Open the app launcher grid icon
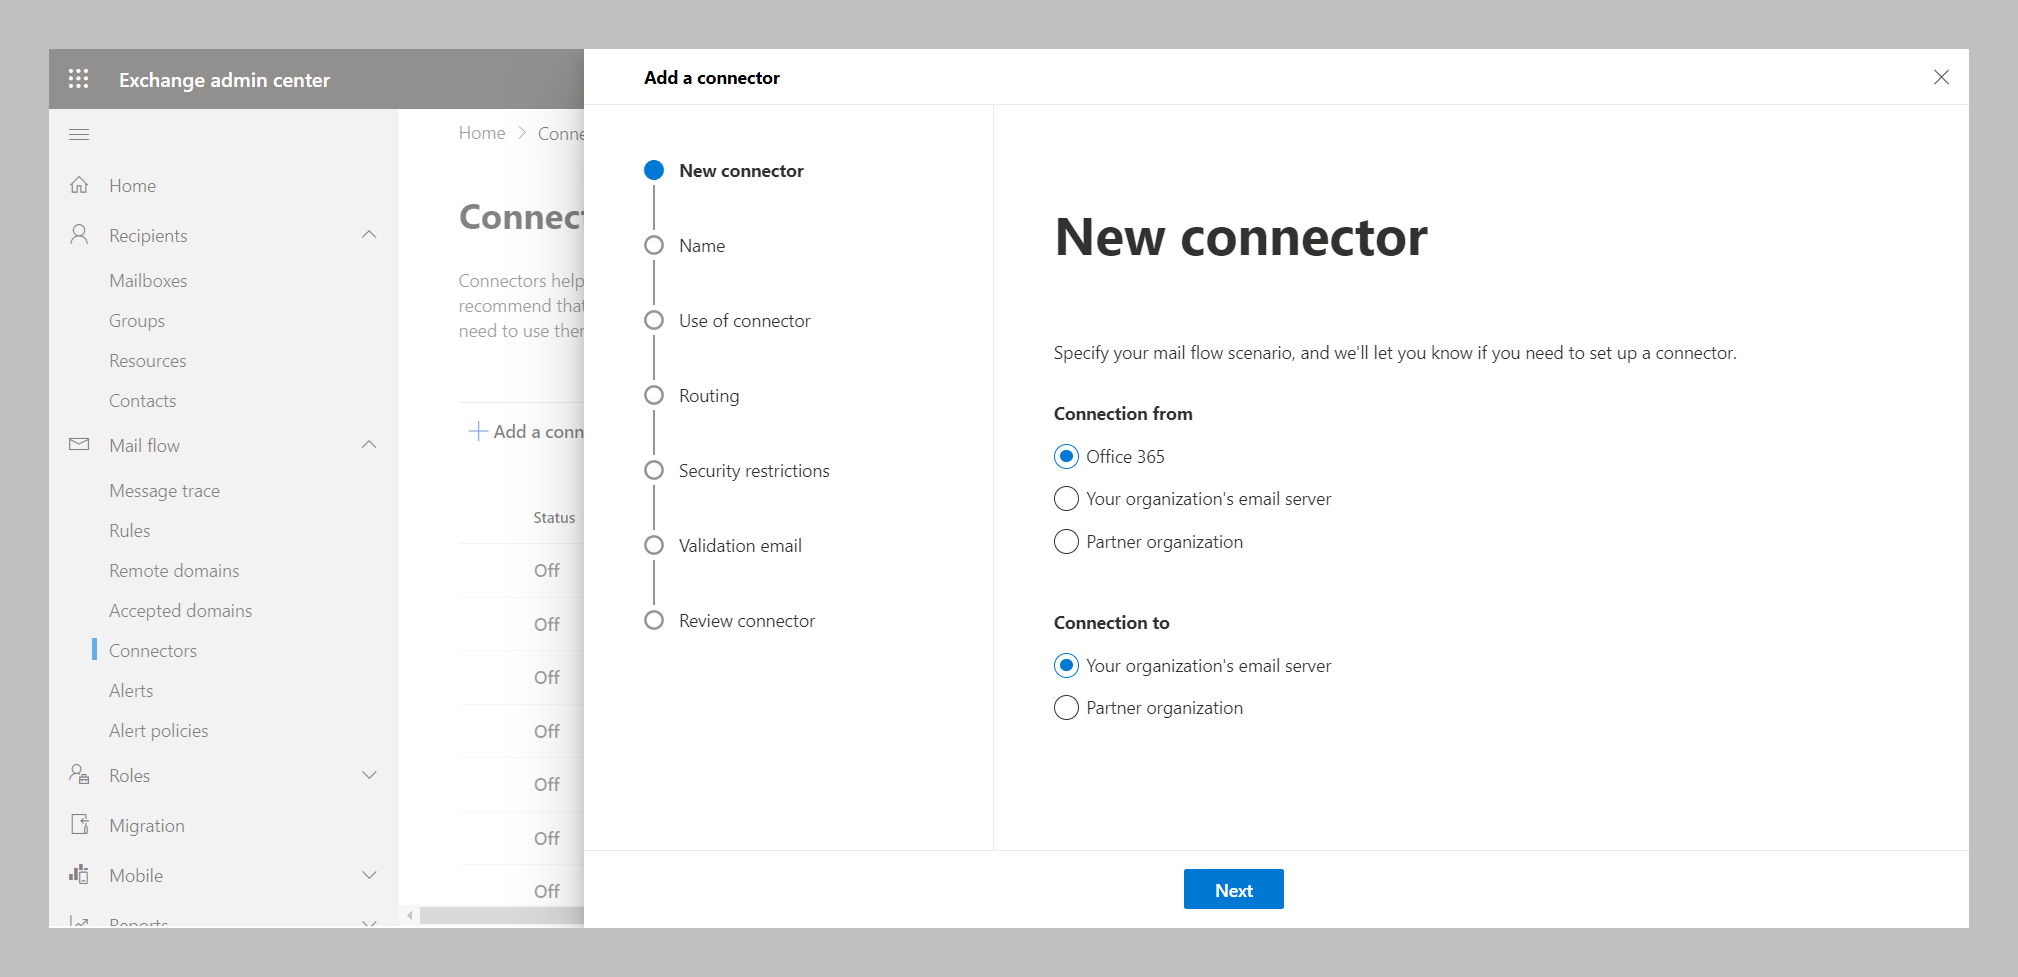This screenshot has width=2018, height=977. [78, 78]
